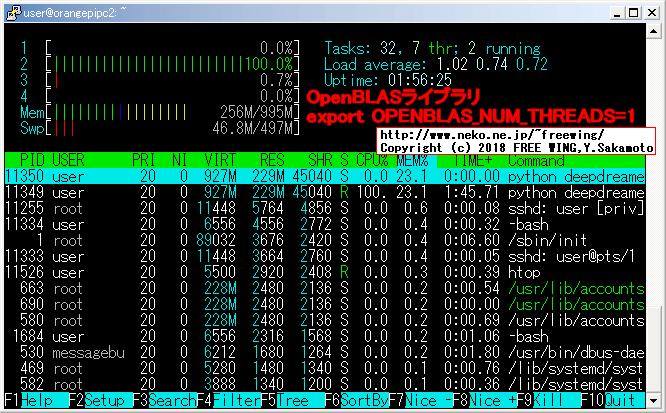Maximize the PuTTY window
The width and height of the screenshot is (666, 413).
point(633,13)
